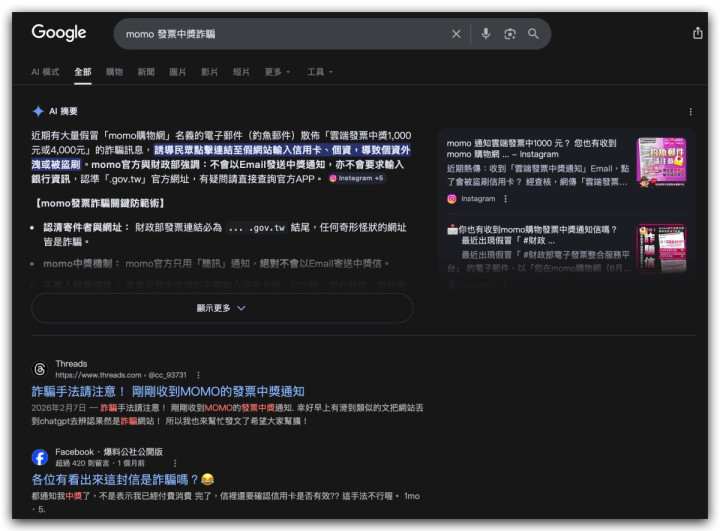Click the Threads site icon
The height and width of the screenshot is (531, 720).
click(39, 369)
